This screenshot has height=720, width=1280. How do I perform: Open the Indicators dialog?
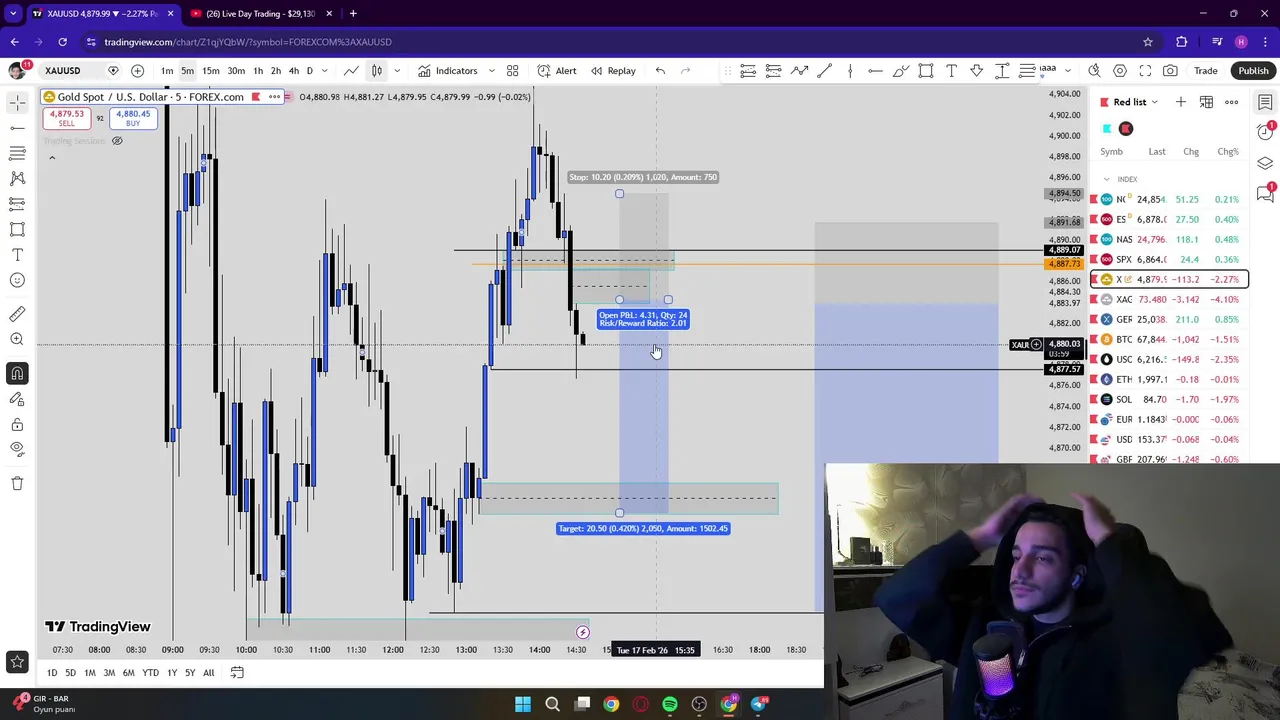[447, 71]
